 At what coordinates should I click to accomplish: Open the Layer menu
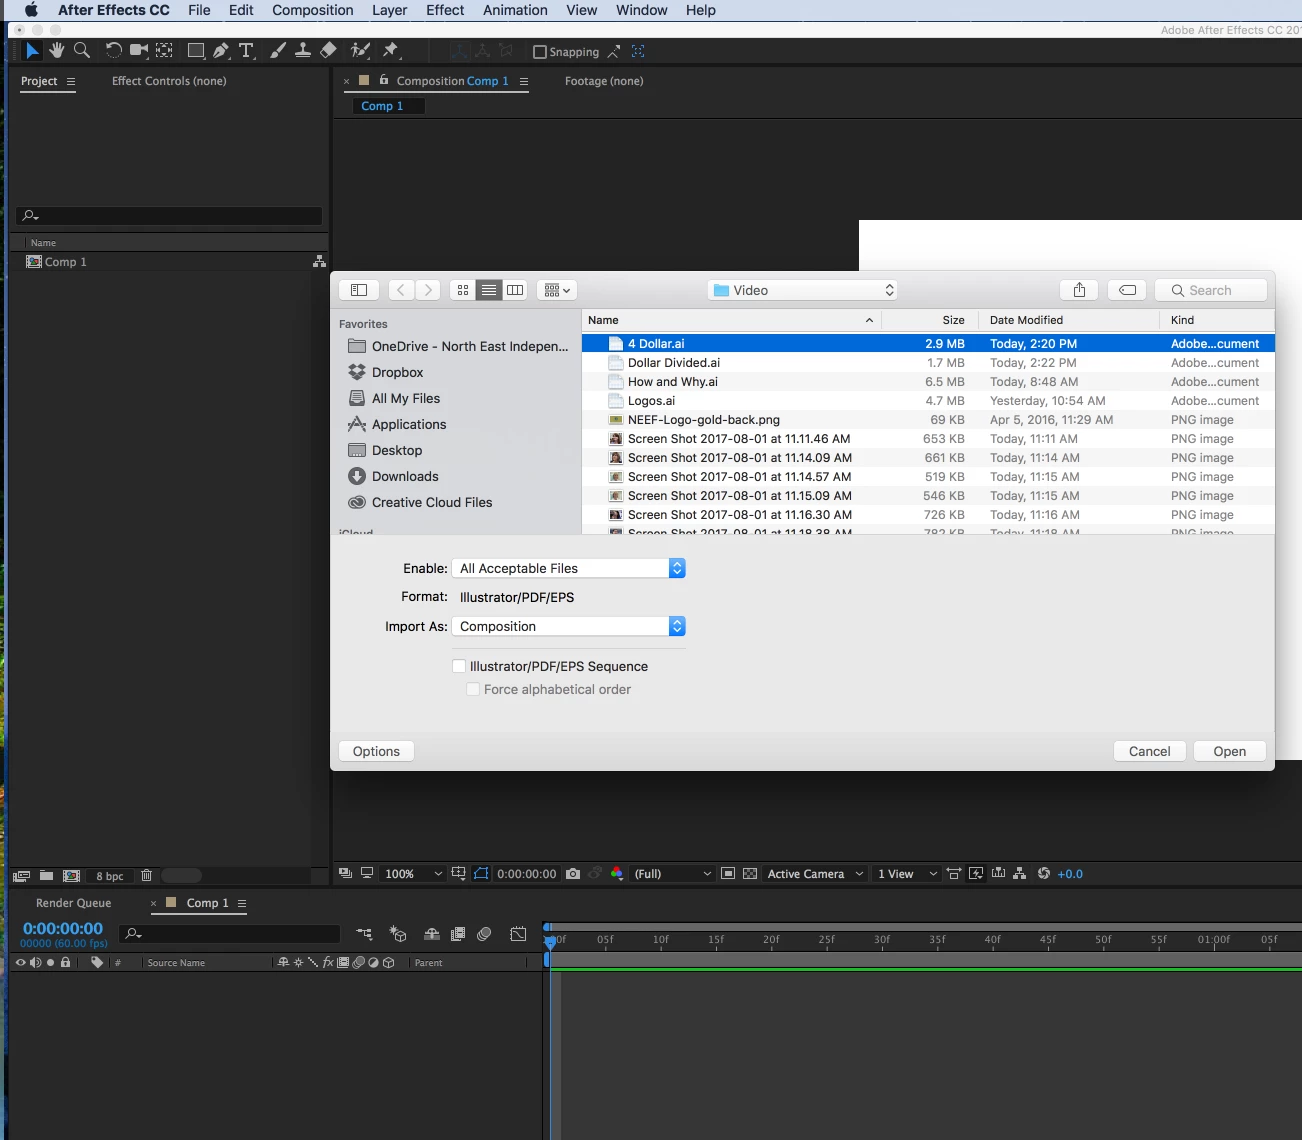pos(389,10)
